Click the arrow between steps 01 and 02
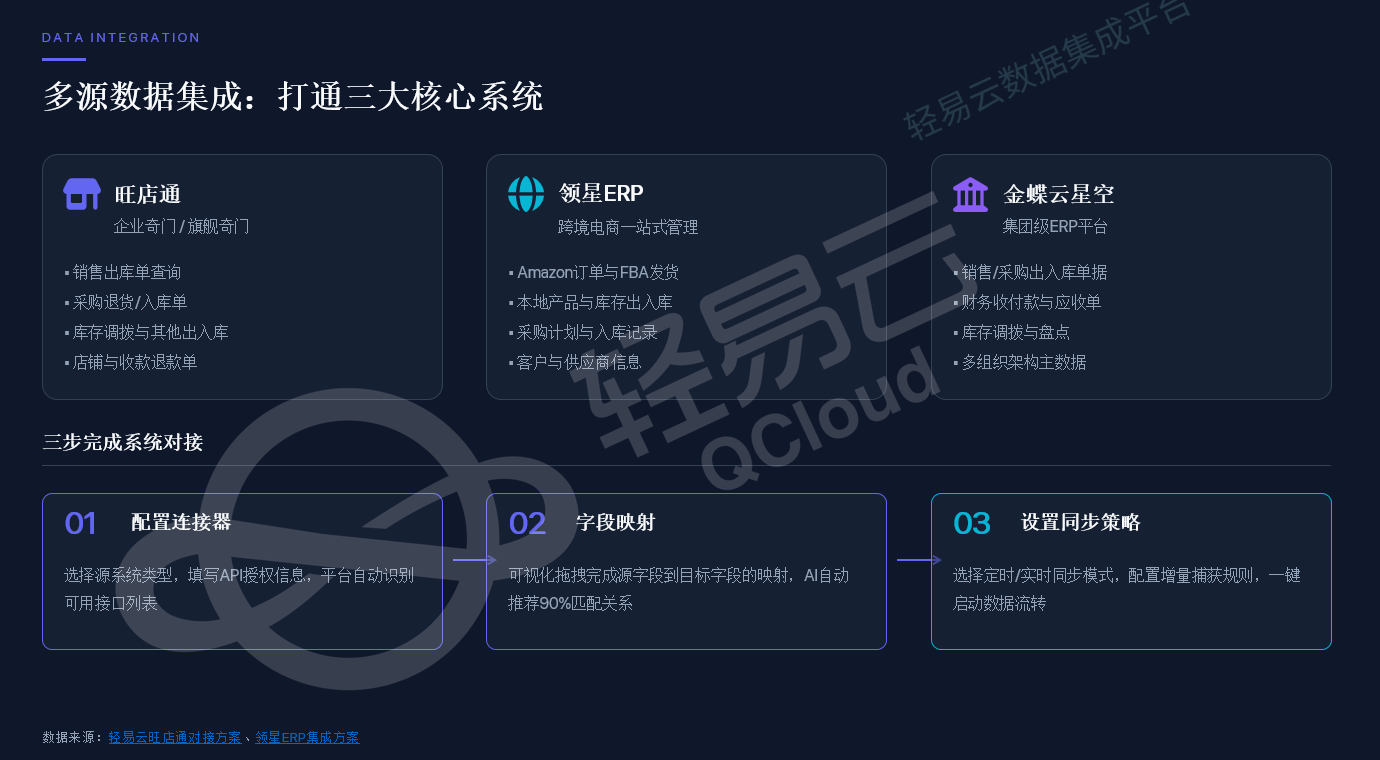Screen dimensions: 1380x760 click(474, 560)
